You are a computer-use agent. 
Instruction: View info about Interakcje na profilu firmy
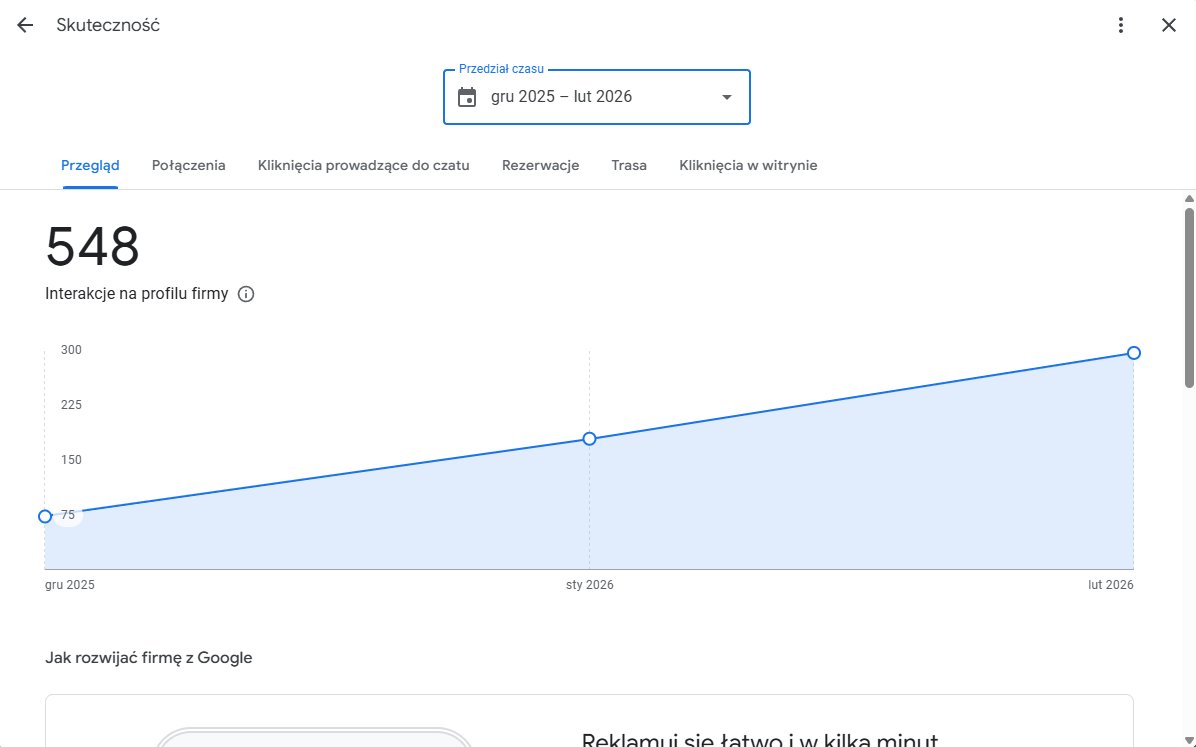[246, 293]
